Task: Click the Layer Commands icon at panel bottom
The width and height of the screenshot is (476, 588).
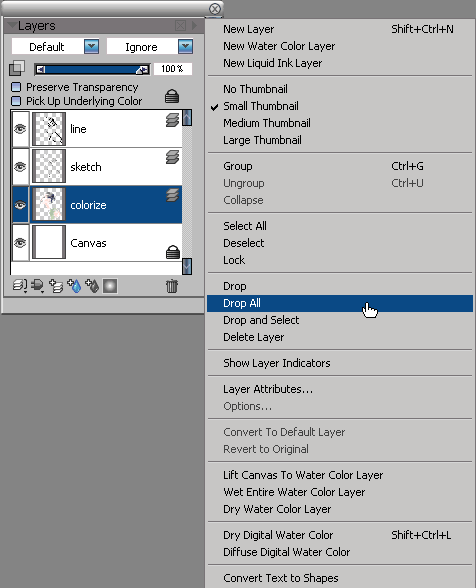Action: click(x=19, y=286)
